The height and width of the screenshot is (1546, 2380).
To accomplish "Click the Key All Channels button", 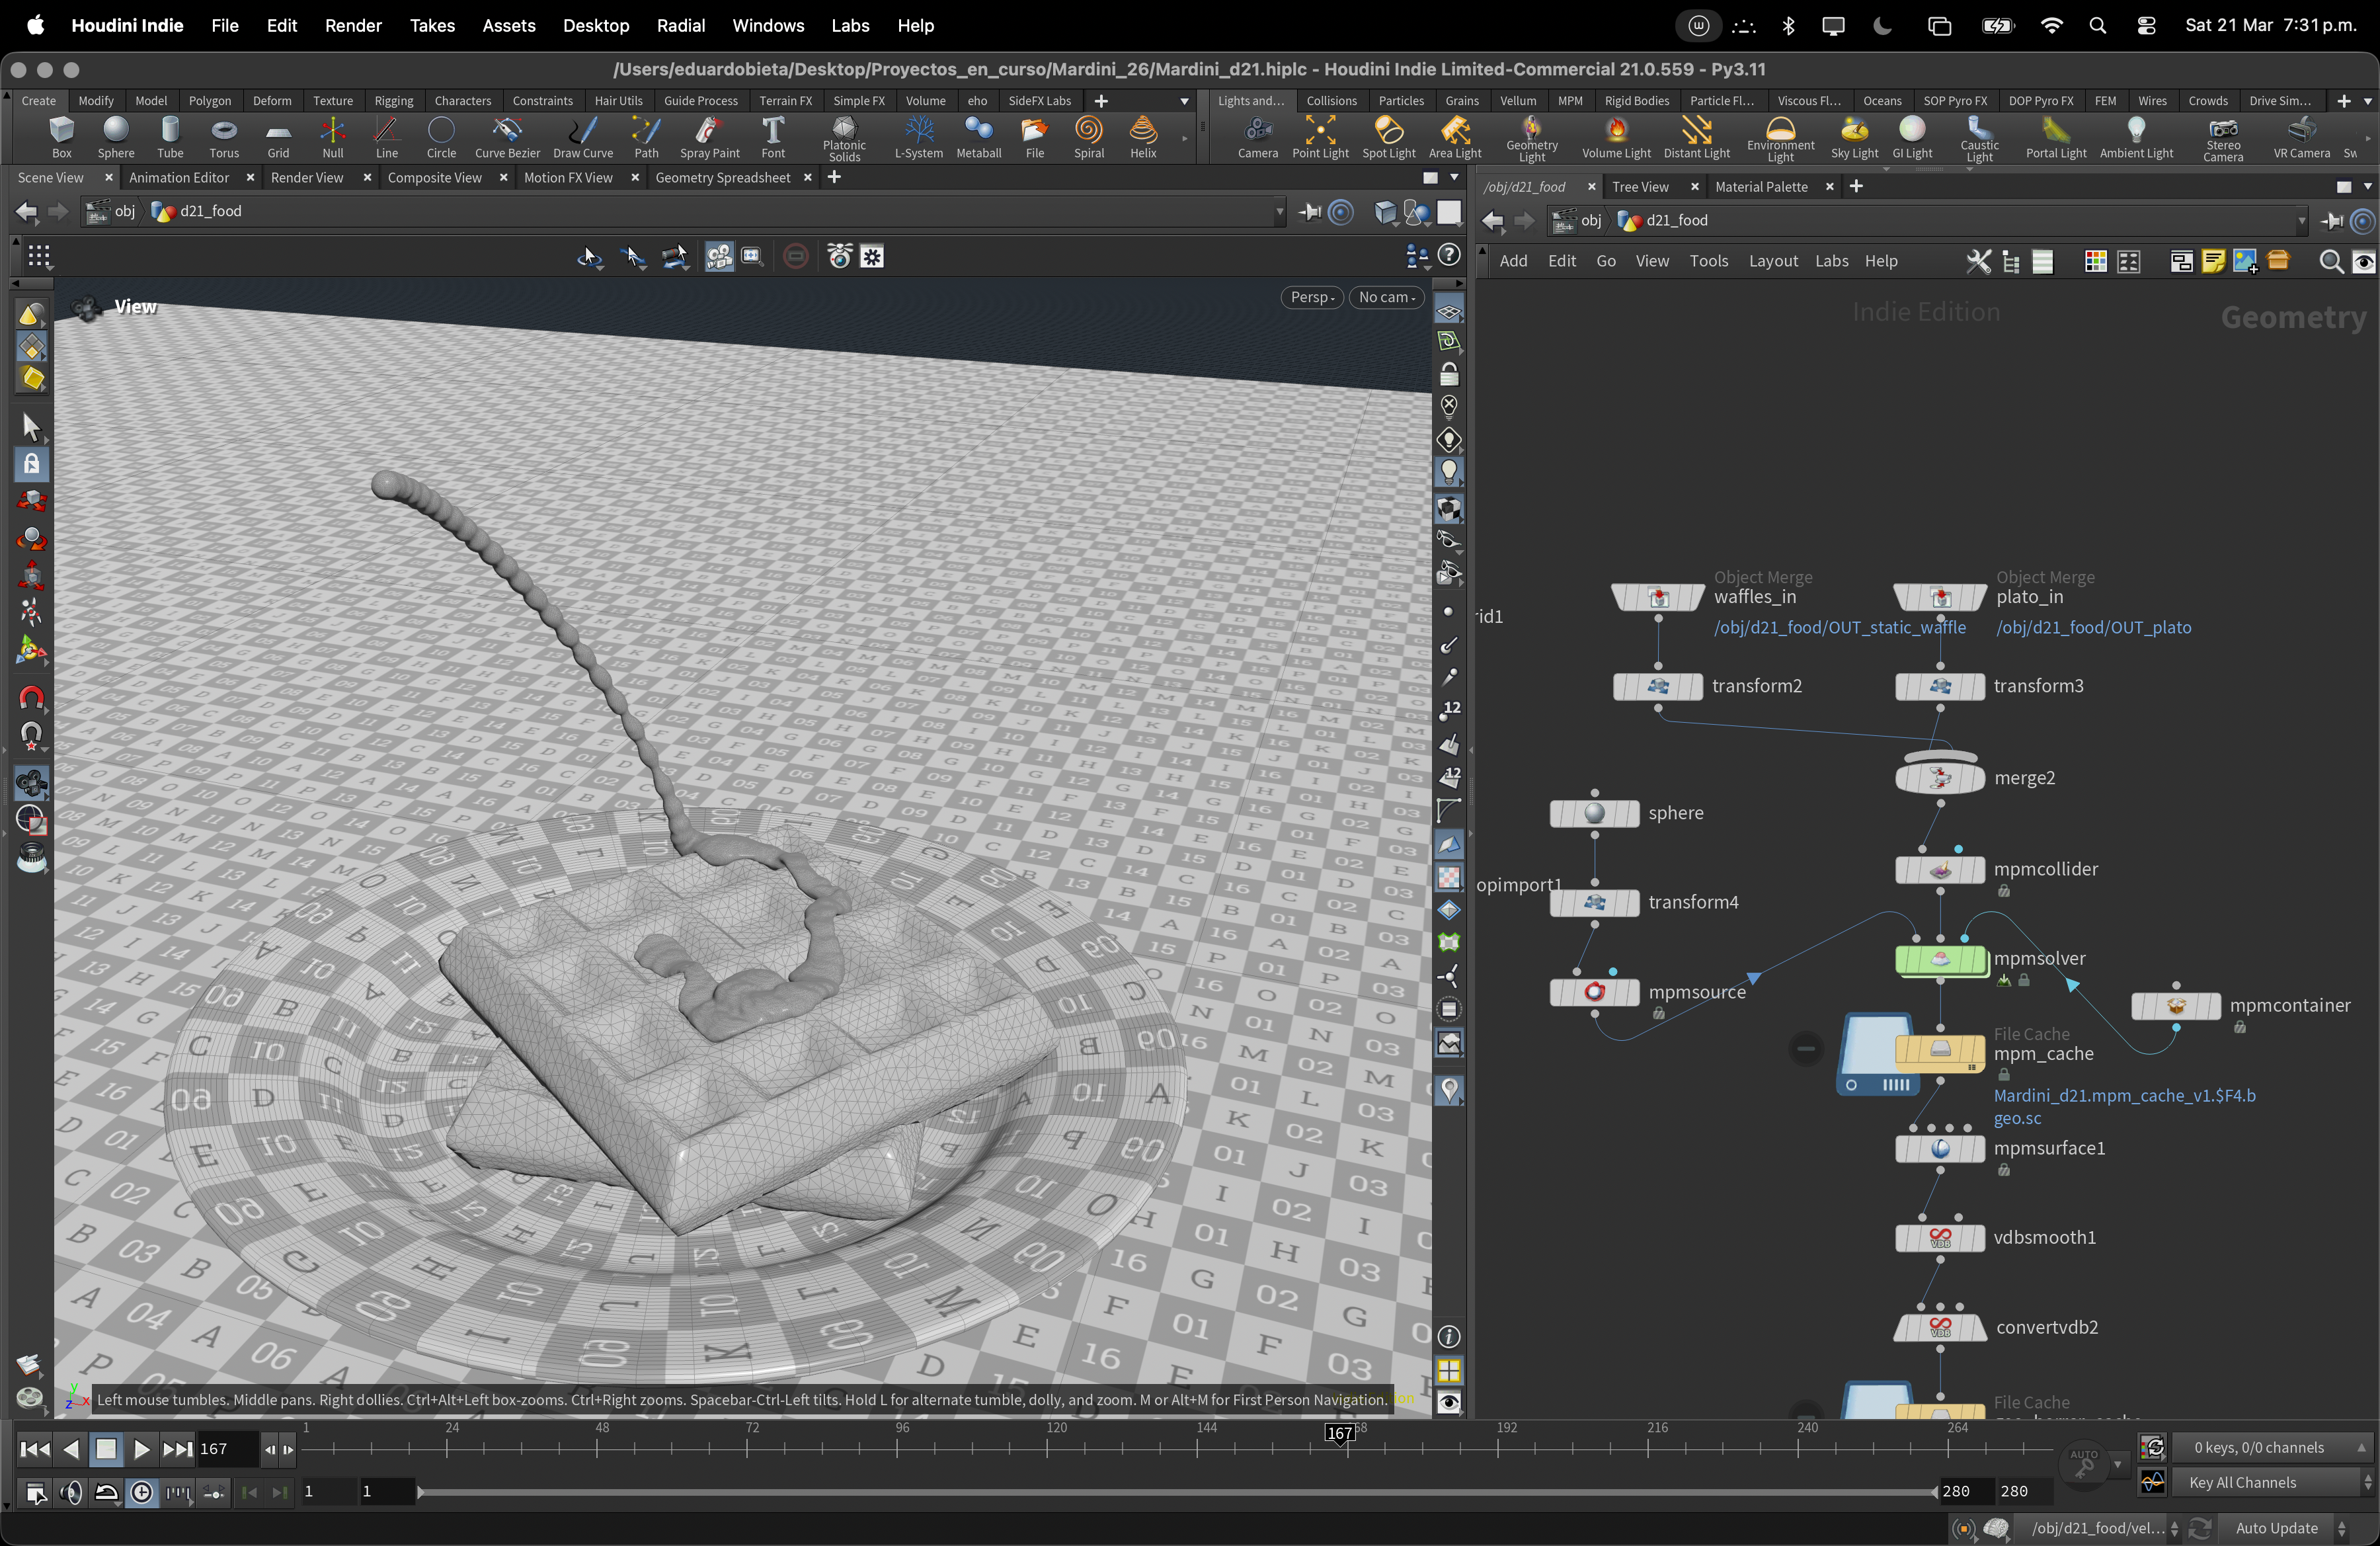I will 2242,1482.
